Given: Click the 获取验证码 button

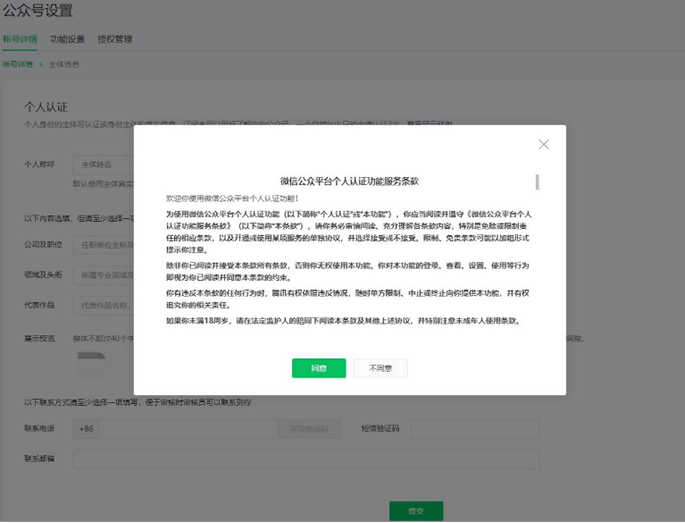Looking at the screenshot, I should (x=309, y=429).
